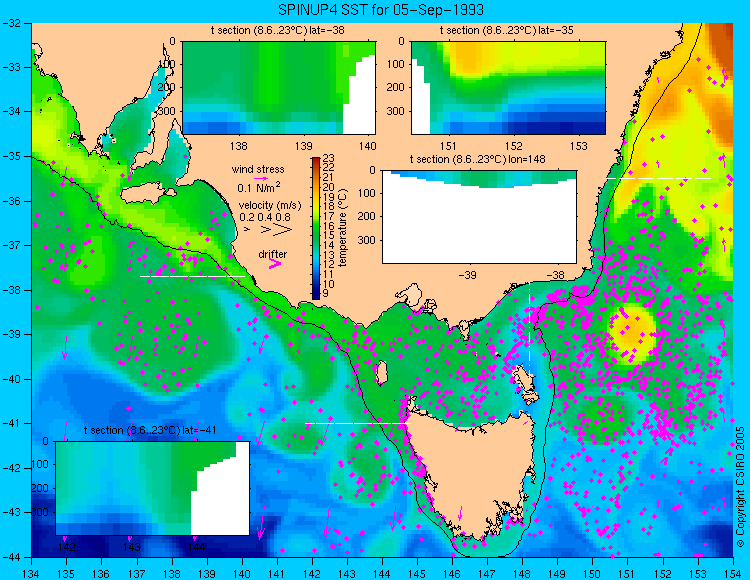Screen dimensions: 750x580
Task: Click the magenta drifter arrowhead symbol in legend
Action: 275,264
